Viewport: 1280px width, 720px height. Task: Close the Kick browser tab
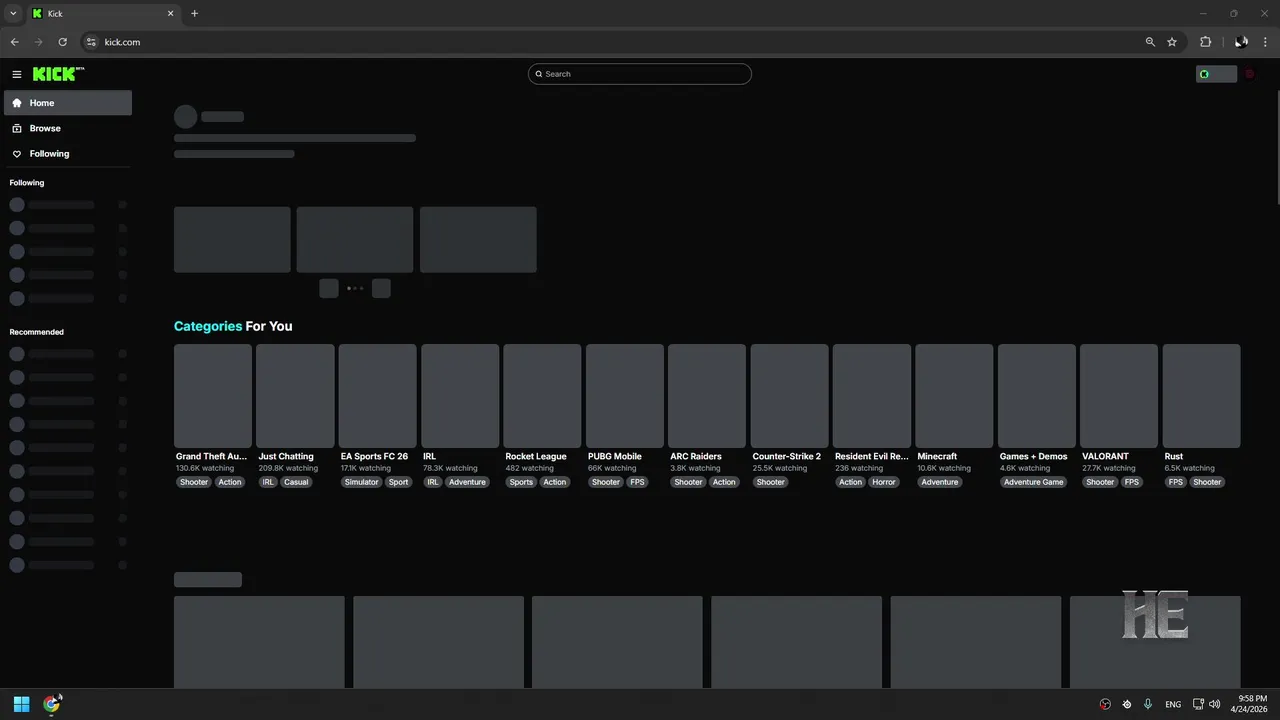[x=170, y=13]
